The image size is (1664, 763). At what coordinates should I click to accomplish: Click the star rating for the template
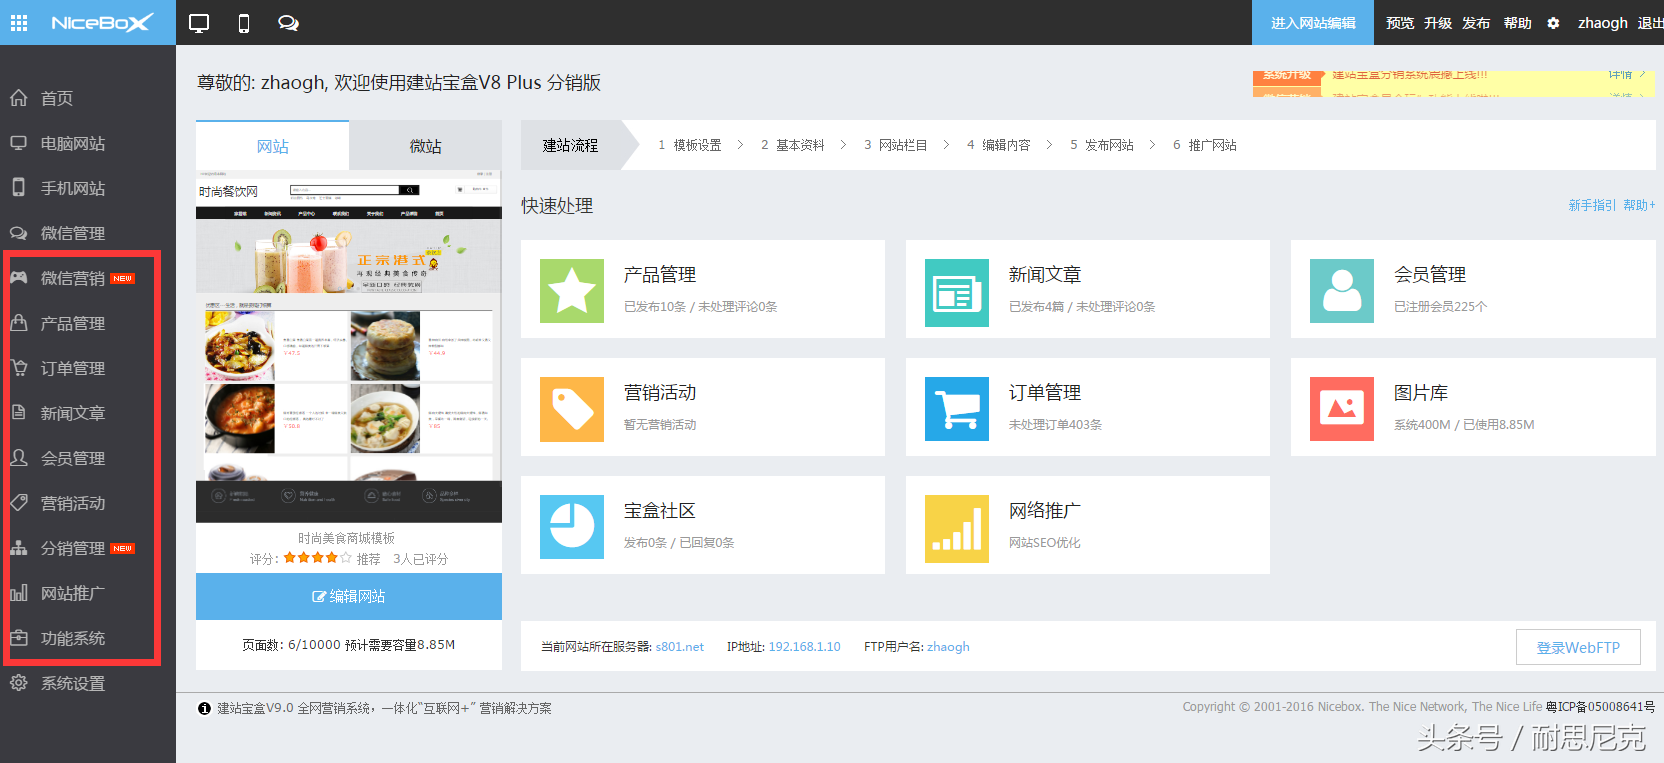317,558
